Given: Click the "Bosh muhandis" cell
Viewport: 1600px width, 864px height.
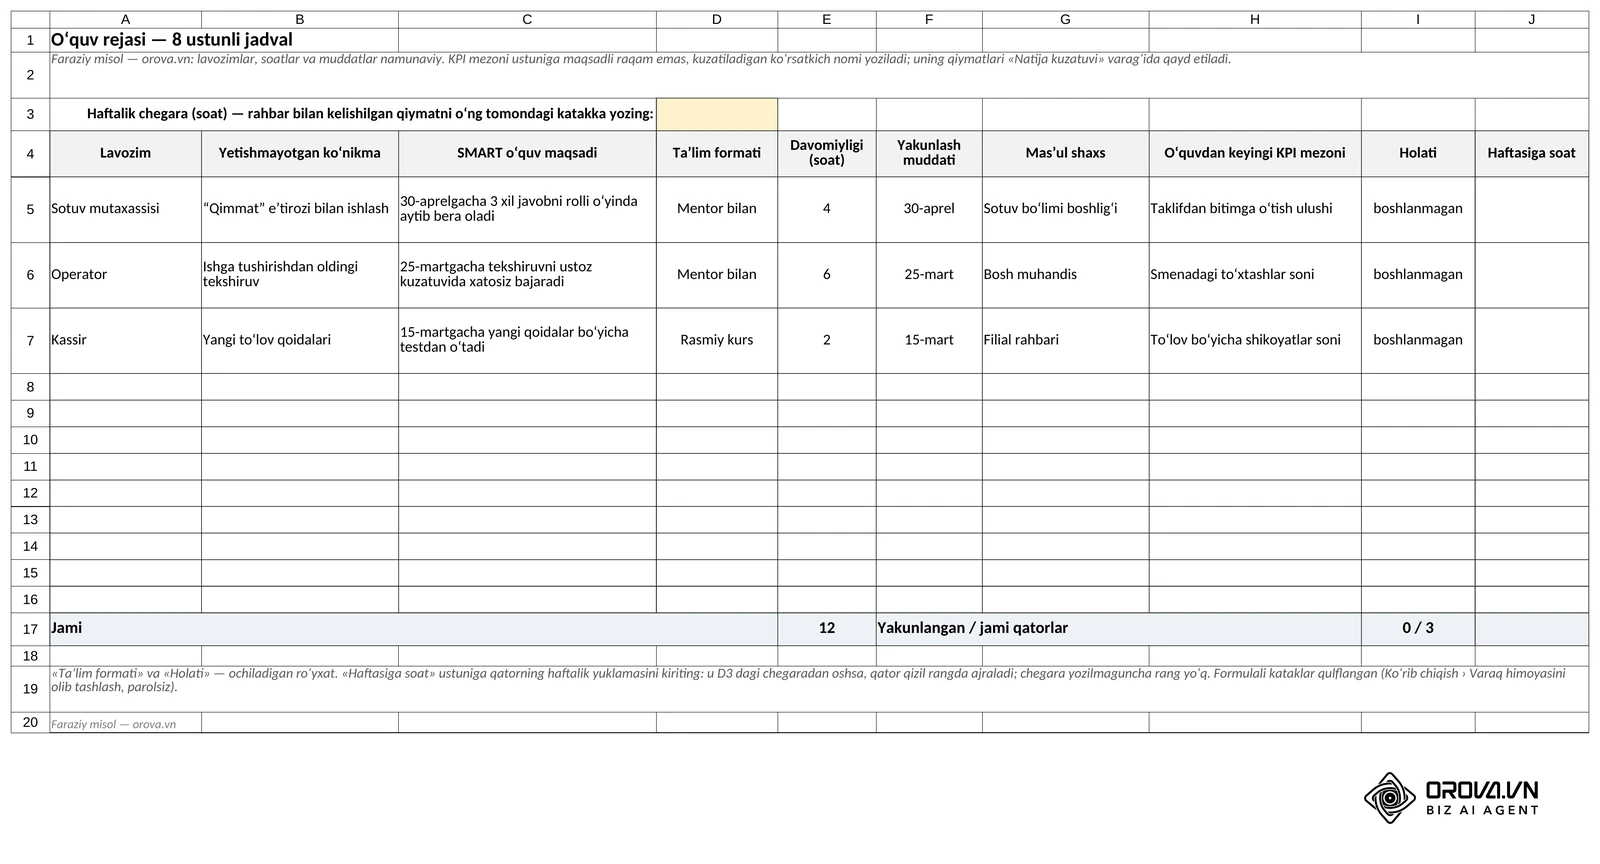Looking at the screenshot, I should tap(1065, 275).
